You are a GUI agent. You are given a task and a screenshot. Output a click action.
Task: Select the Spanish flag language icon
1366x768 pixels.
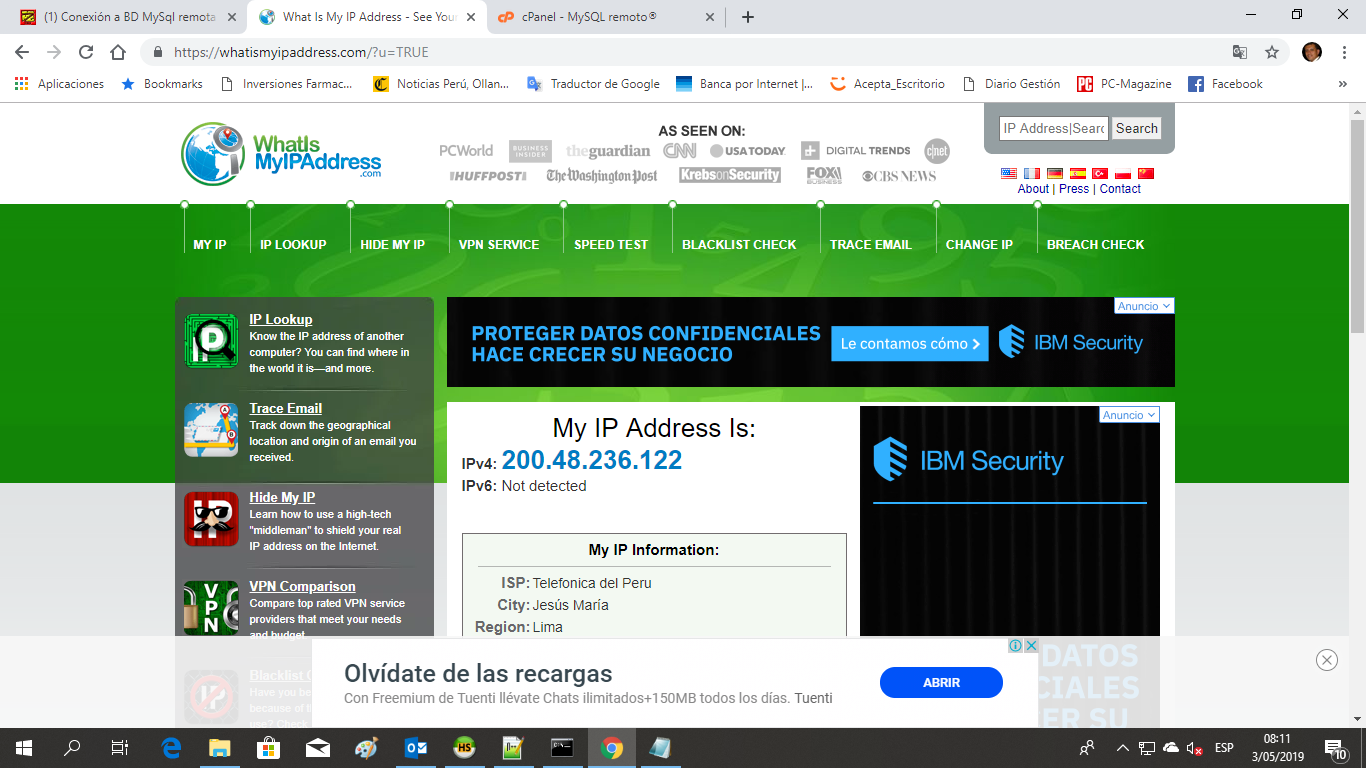(1078, 173)
